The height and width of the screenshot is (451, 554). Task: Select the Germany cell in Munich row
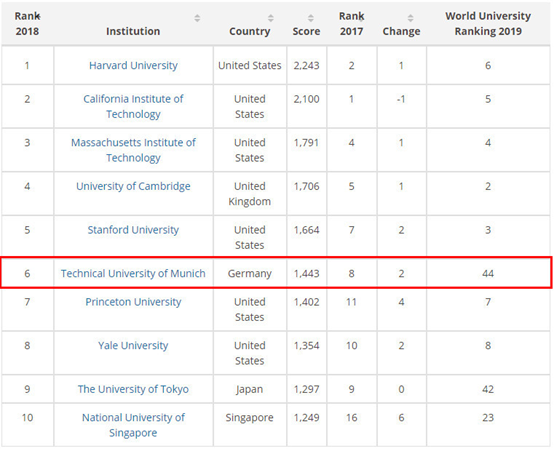point(249,273)
